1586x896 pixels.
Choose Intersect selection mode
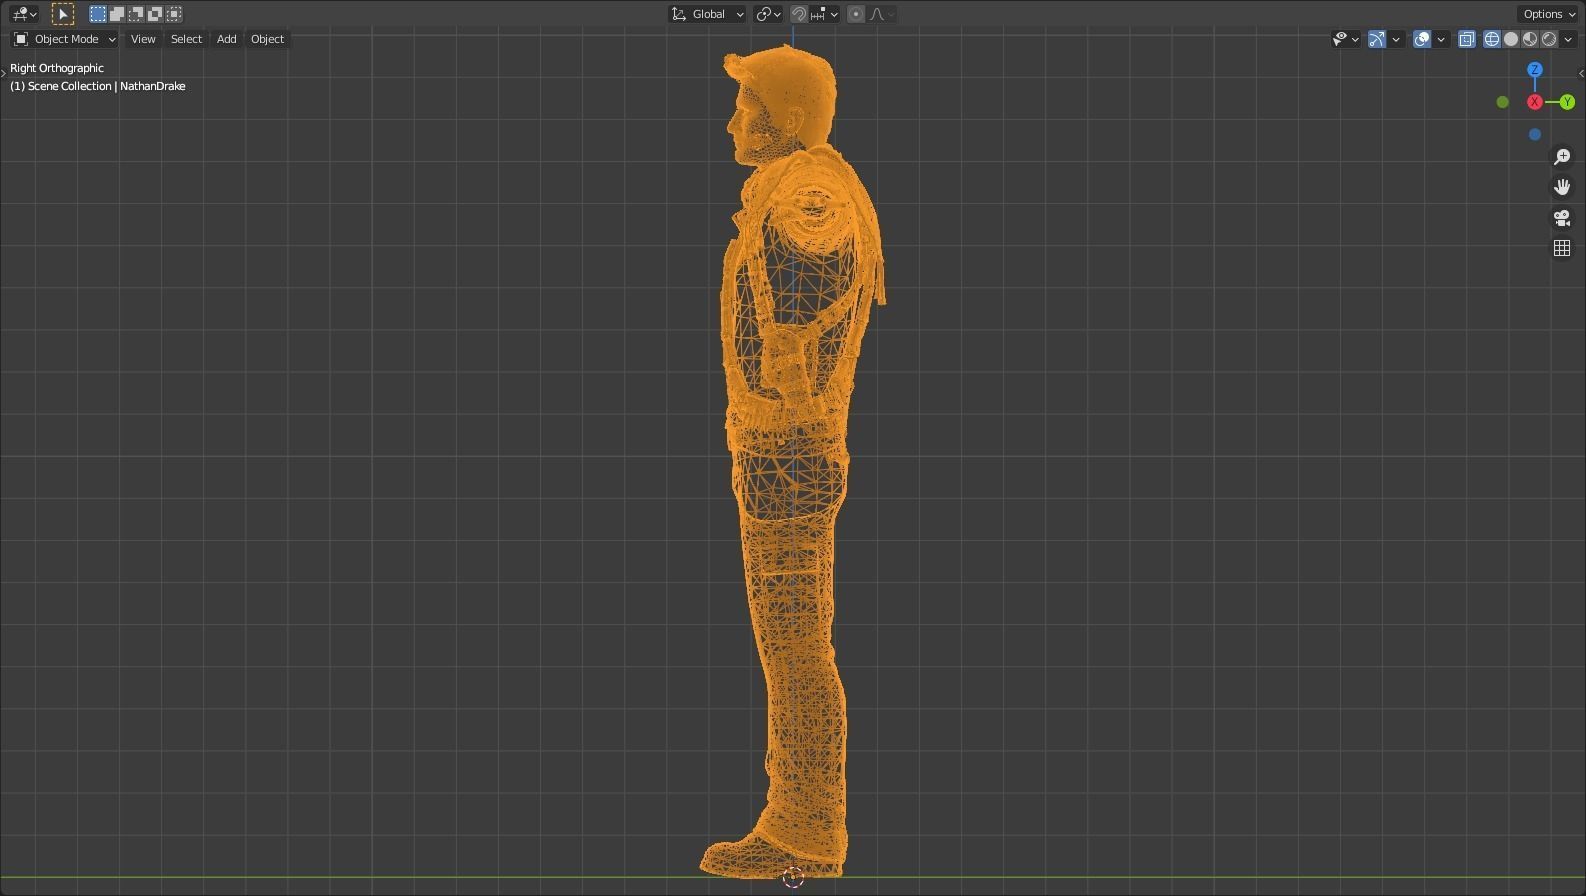coord(174,14)
